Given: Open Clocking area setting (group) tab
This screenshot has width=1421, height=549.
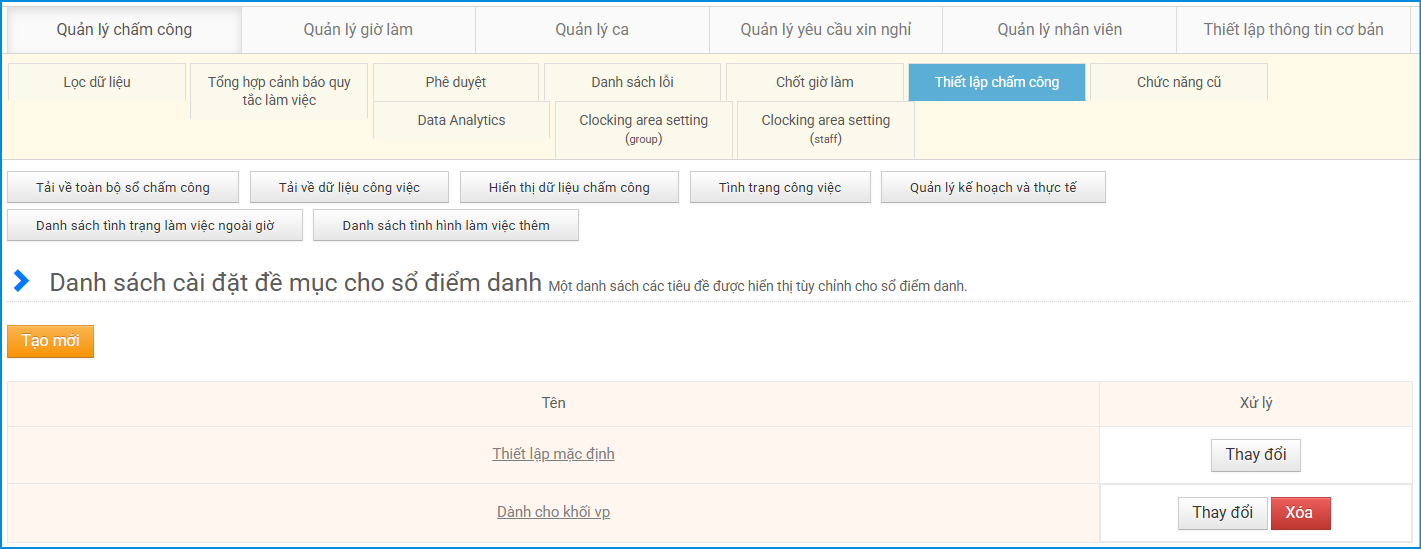Looking at the screenshot, I should [x=643, y=129].
